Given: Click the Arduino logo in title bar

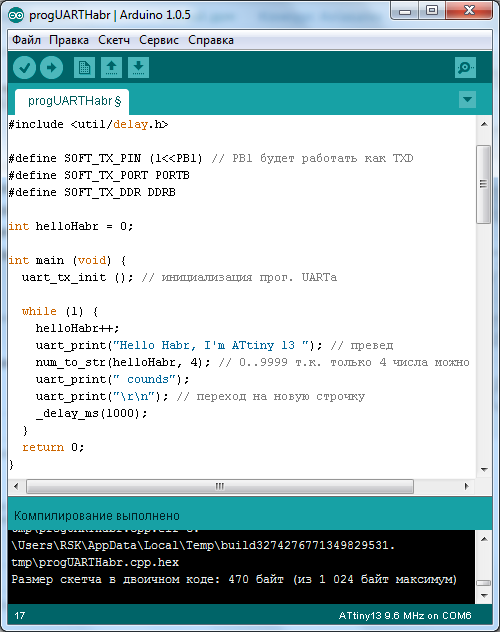Looking at the screenshot, I should tap(16, 15).
